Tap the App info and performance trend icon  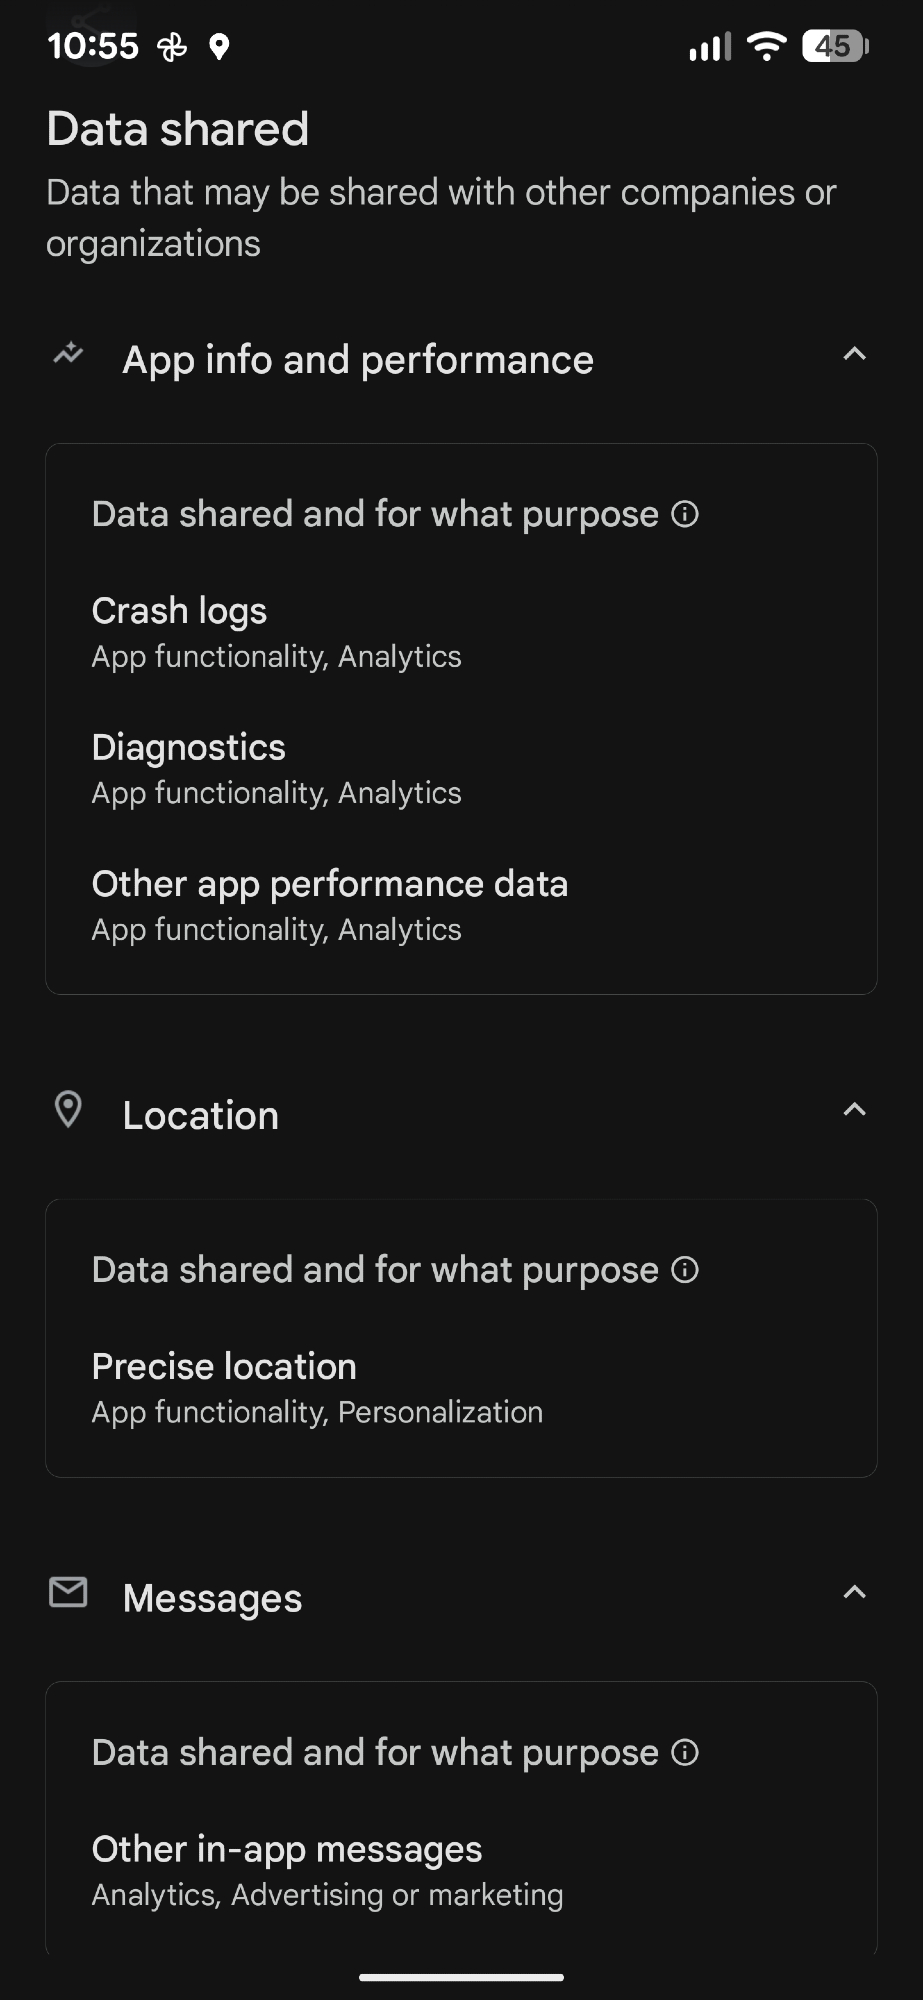click(x=68, y=354)
